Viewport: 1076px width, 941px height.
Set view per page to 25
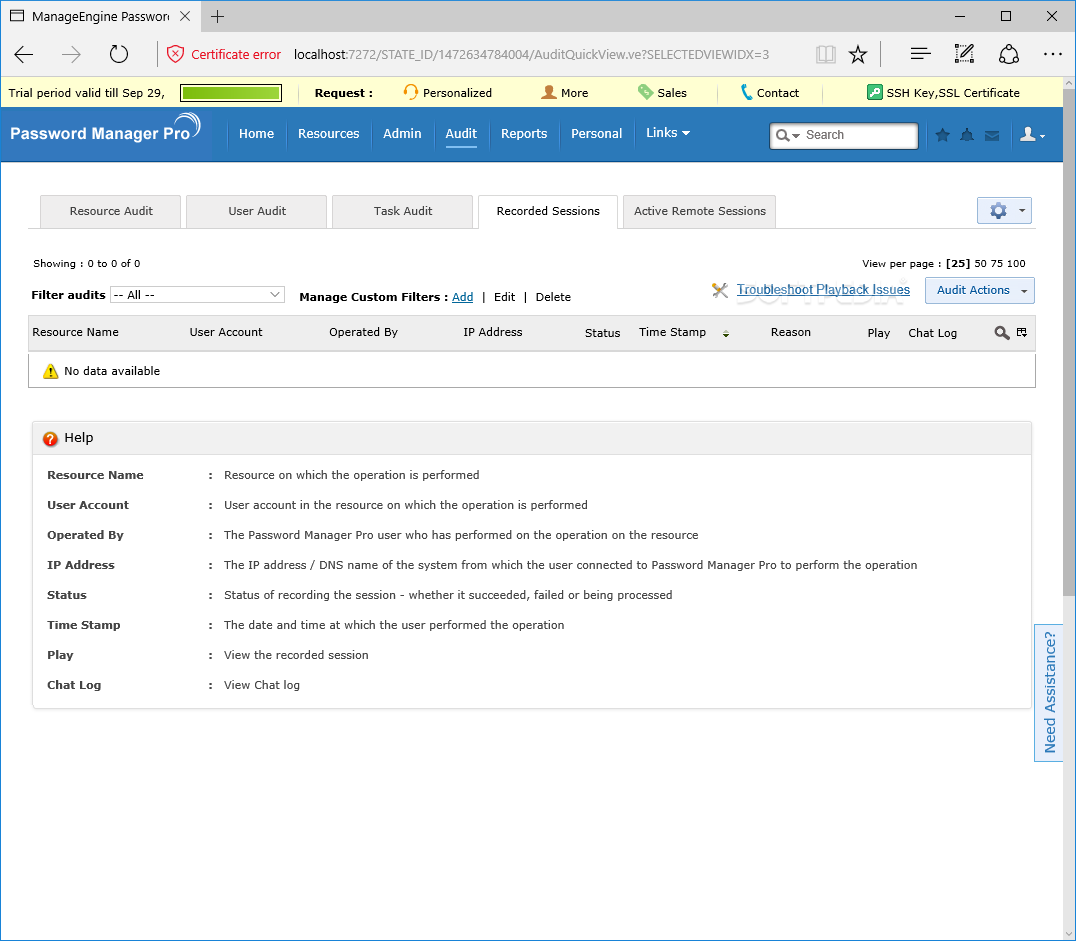958,264
